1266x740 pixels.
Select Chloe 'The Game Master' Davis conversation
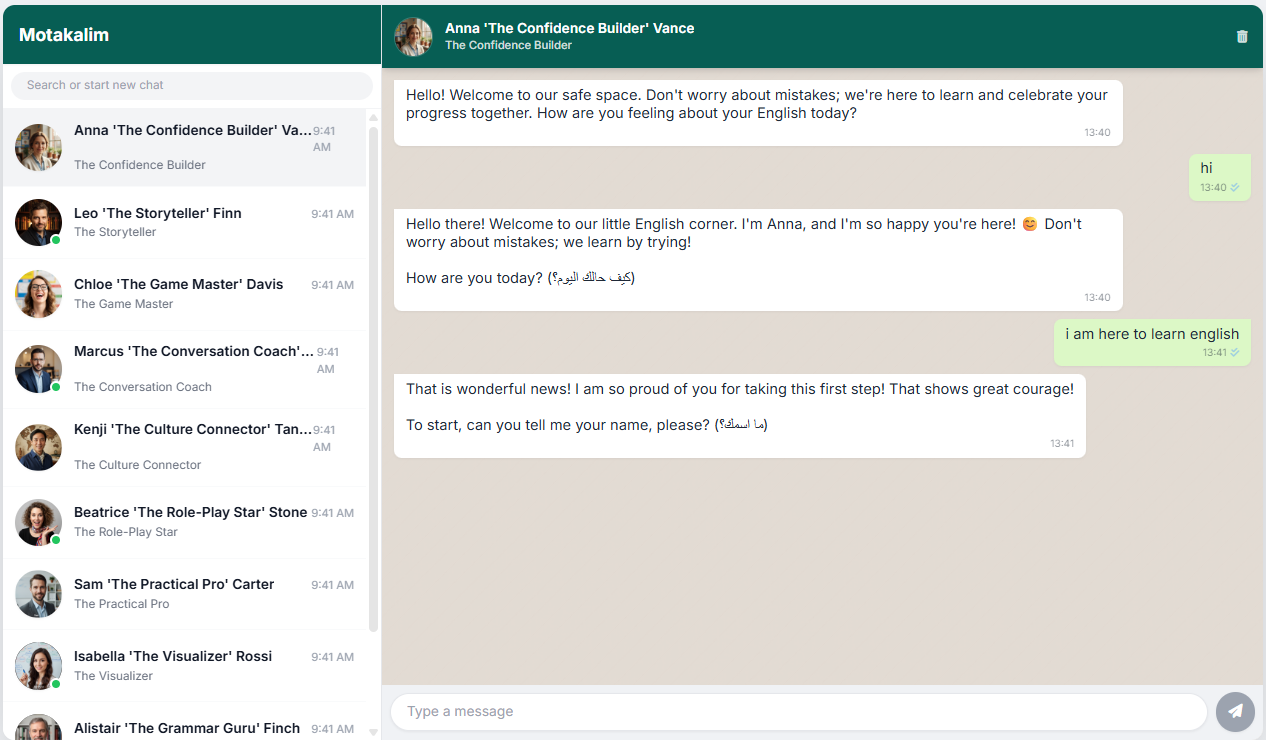tap(184, 294)
